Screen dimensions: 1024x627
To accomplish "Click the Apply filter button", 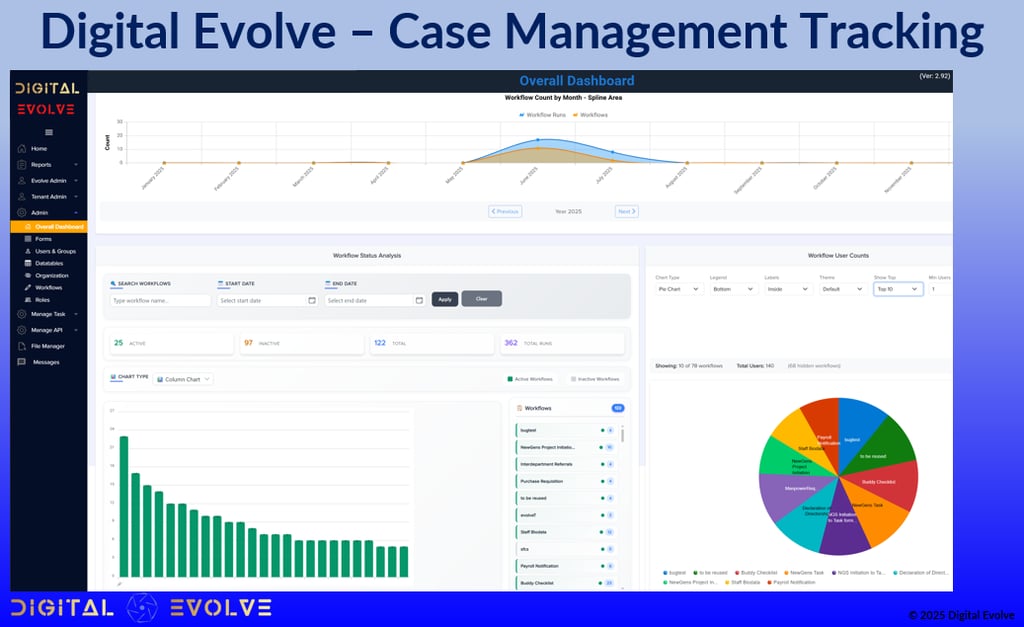I will tap(445, 299).
